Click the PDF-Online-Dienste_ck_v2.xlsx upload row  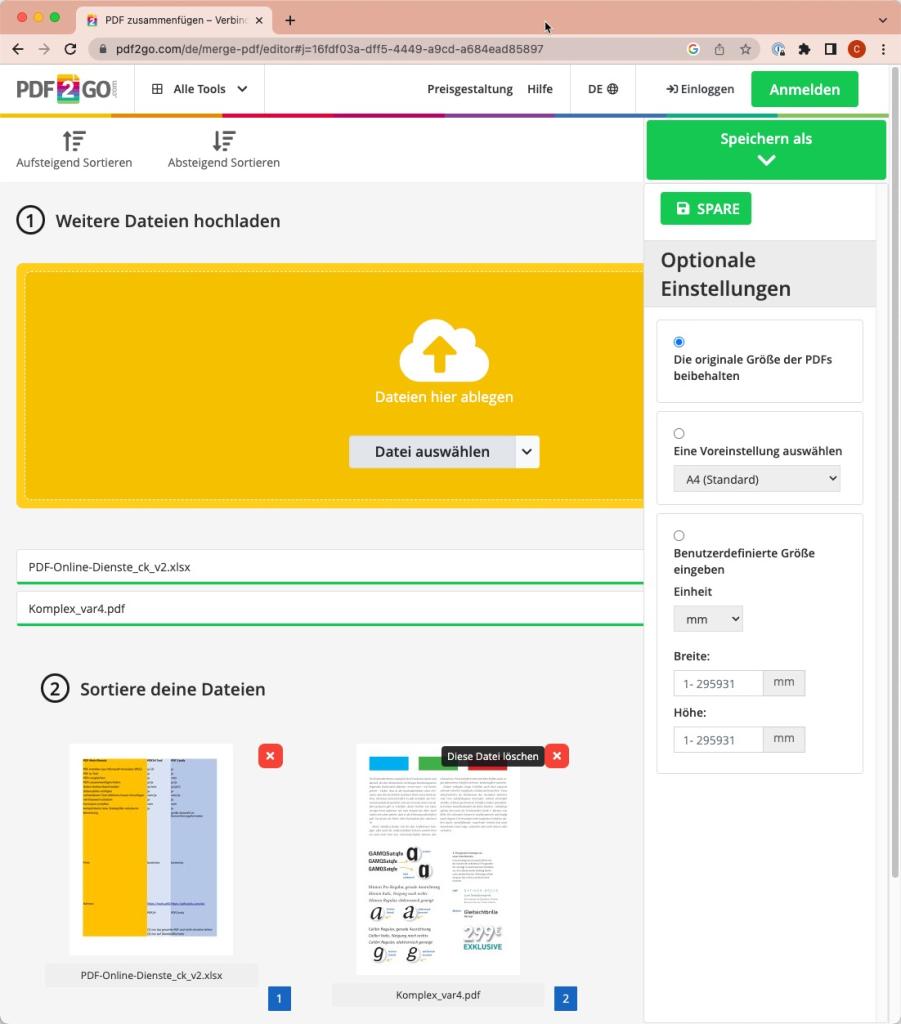click(x=330, y=567)
